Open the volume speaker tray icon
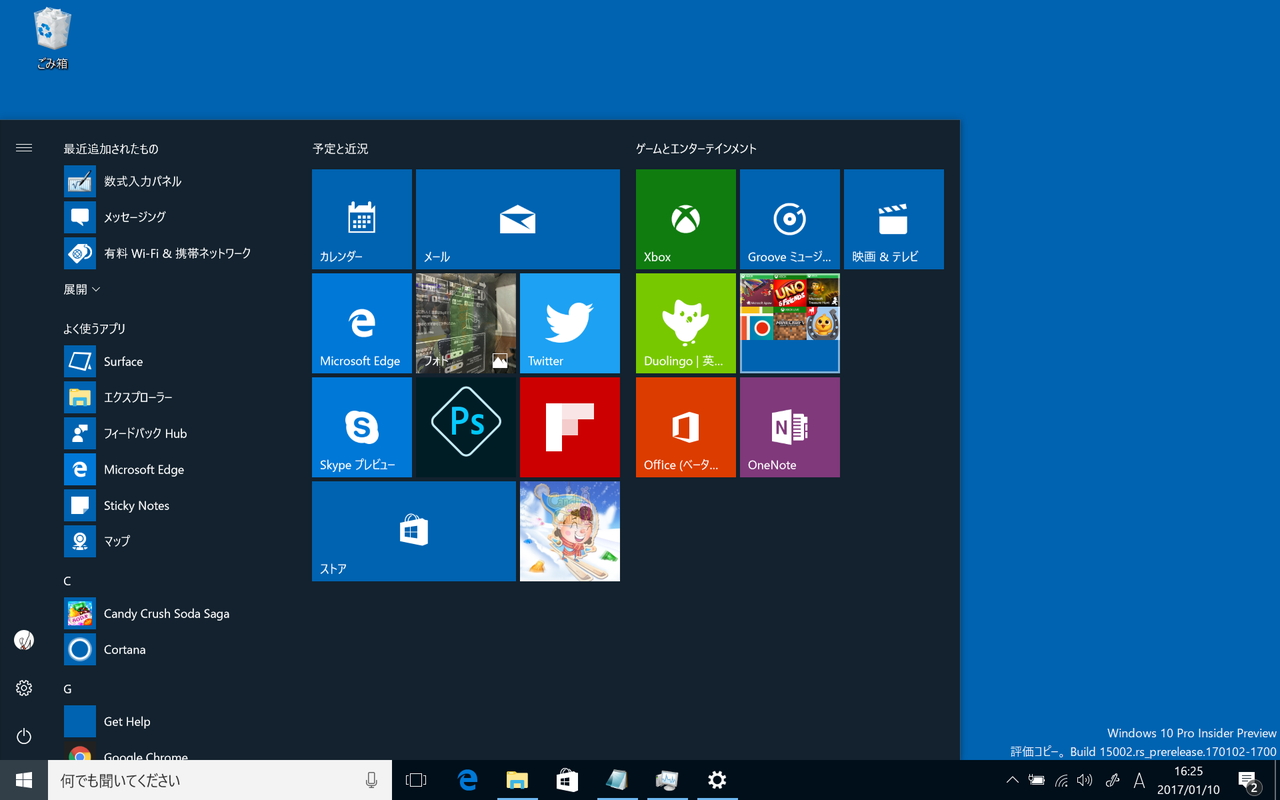Screen dimensions: 1280x800 (x=1085, y=780)
